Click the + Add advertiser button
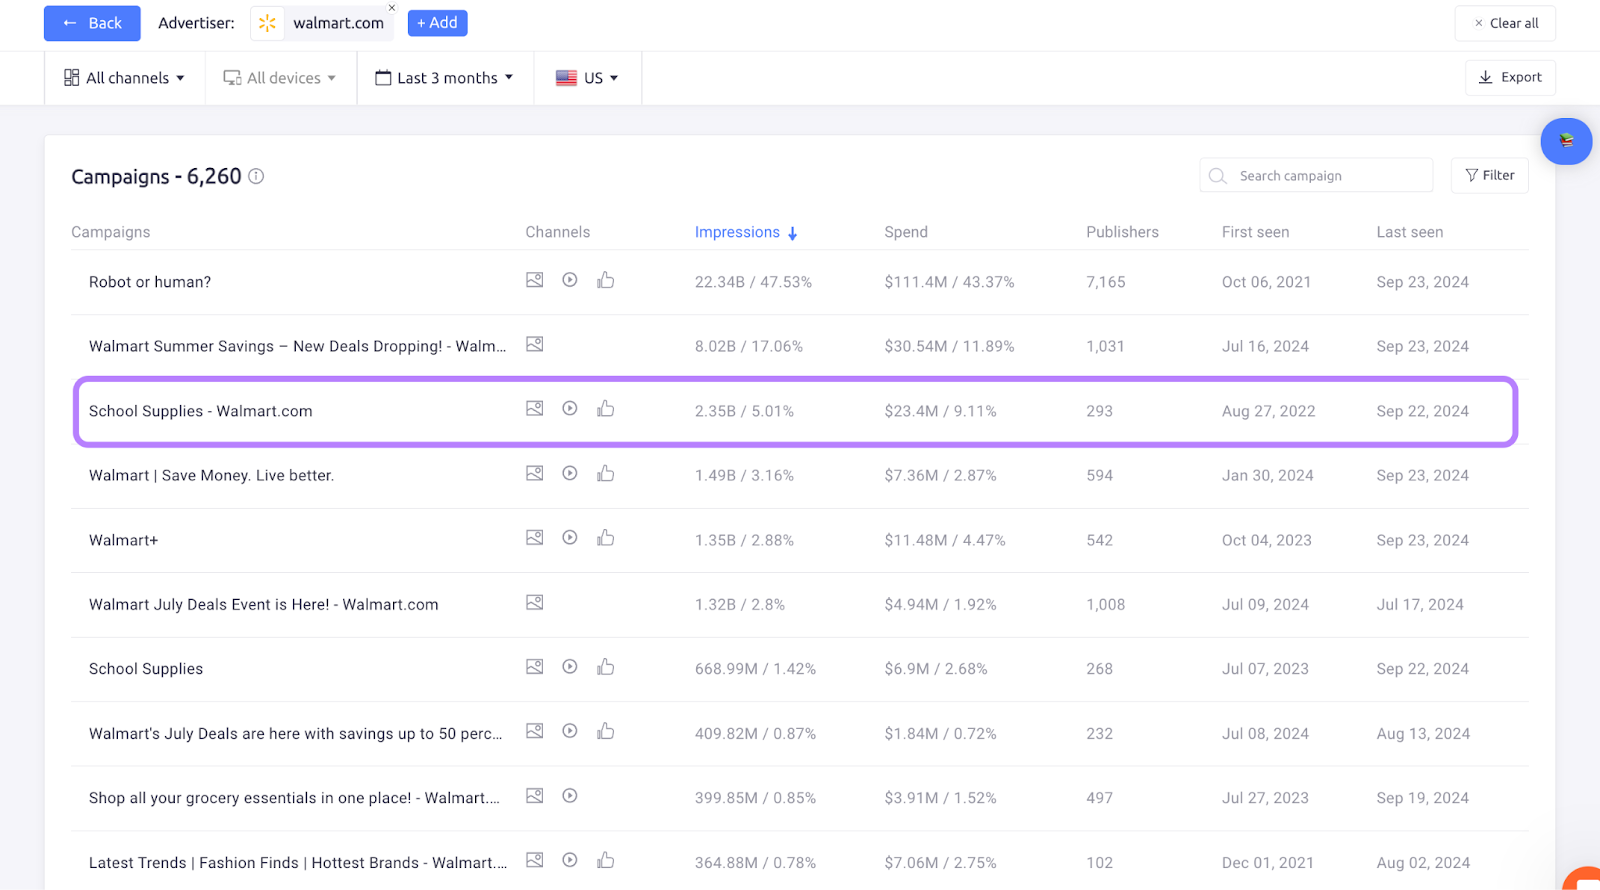The width and height of the screenshot is (1600, 890). coord(437,23)
